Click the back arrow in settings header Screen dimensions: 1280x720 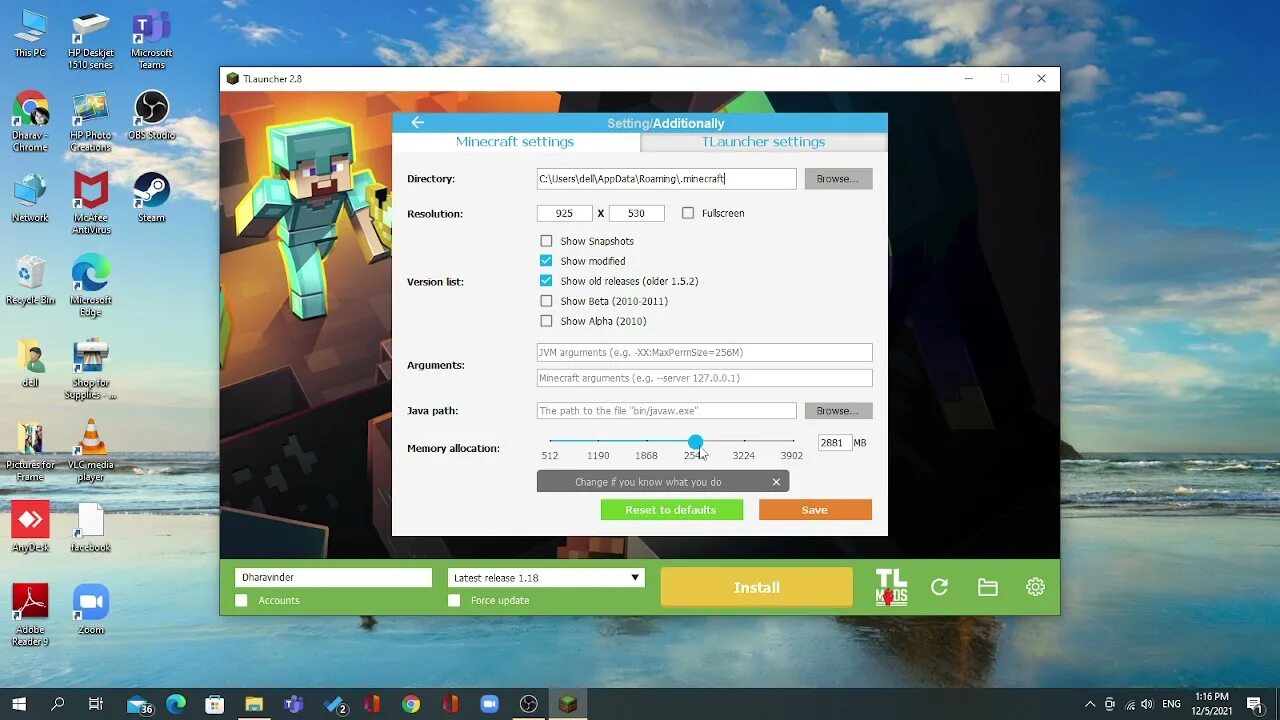[x=417, y=123]
